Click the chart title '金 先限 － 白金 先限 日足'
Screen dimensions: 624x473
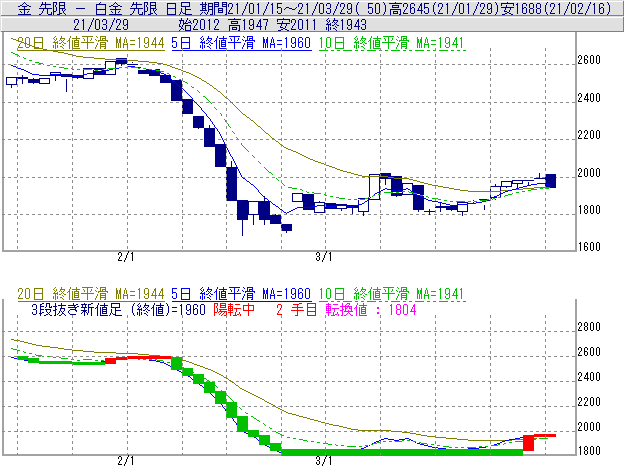[105, 8]
